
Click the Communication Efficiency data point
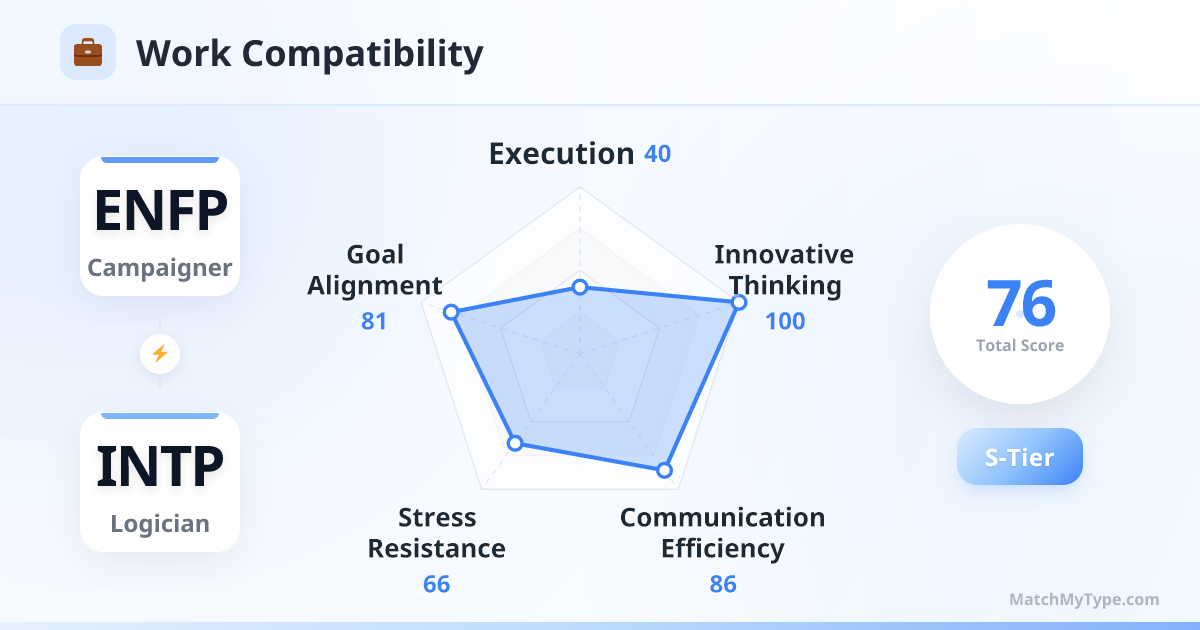coord(663,469)
